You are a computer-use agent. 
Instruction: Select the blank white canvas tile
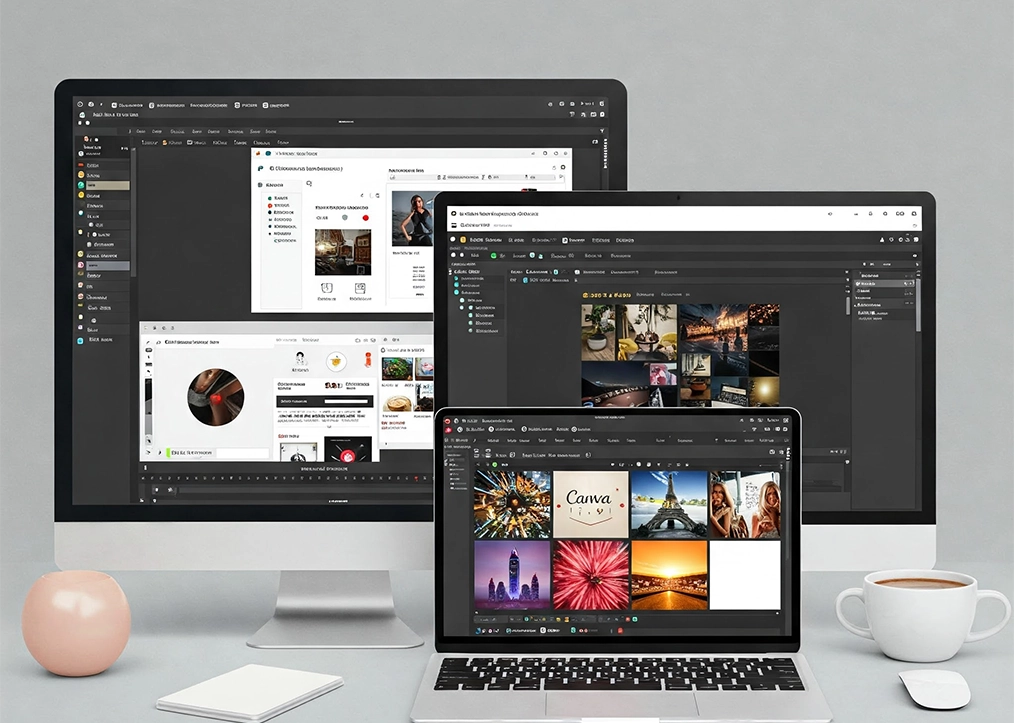745,575
